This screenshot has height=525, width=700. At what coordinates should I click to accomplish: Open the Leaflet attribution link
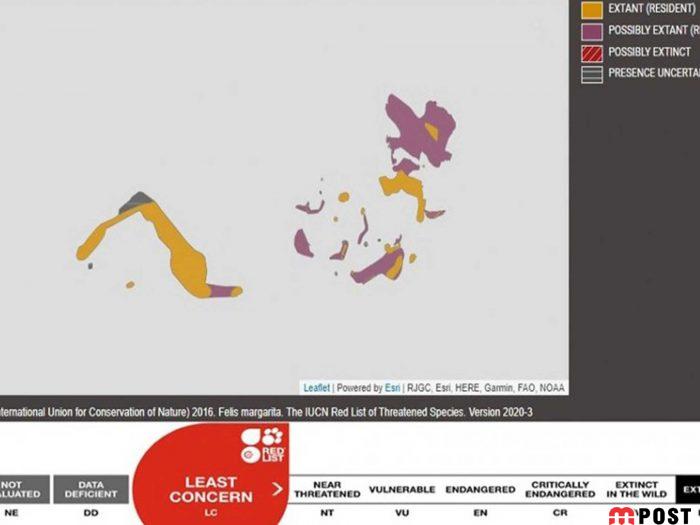[316, 388]
